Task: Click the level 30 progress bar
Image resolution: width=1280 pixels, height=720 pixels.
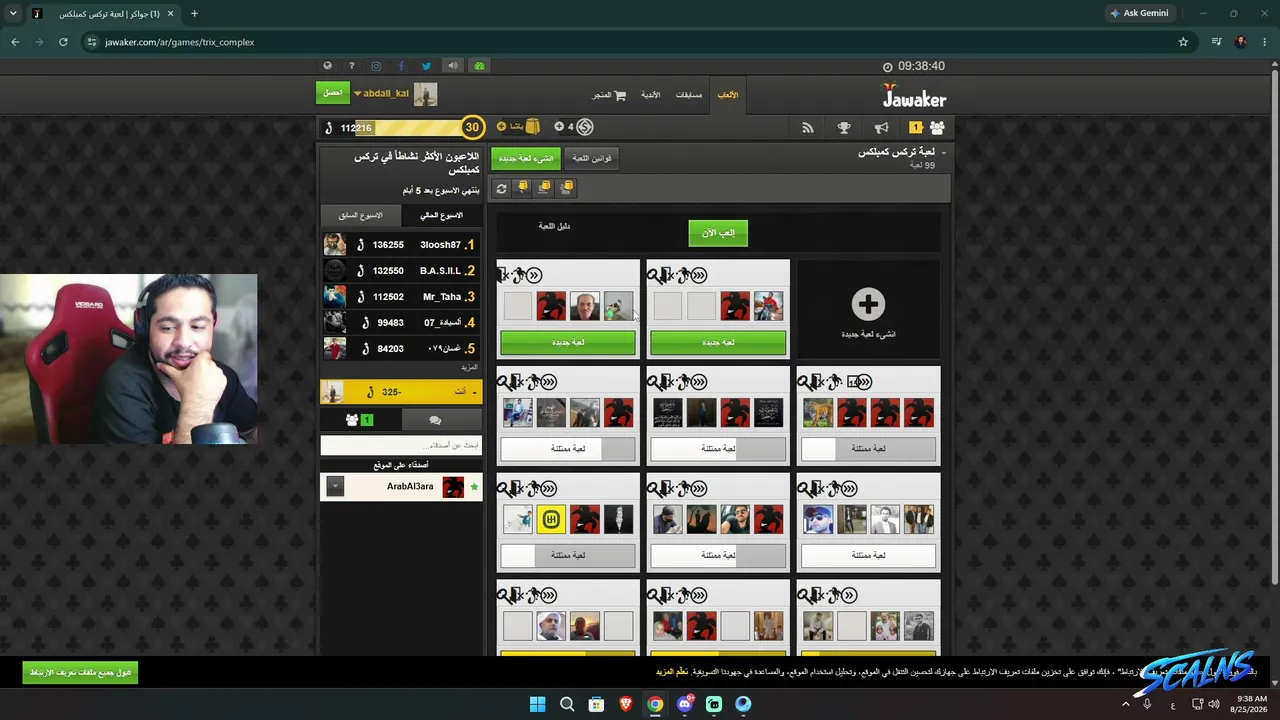Action: coord(404,127)
